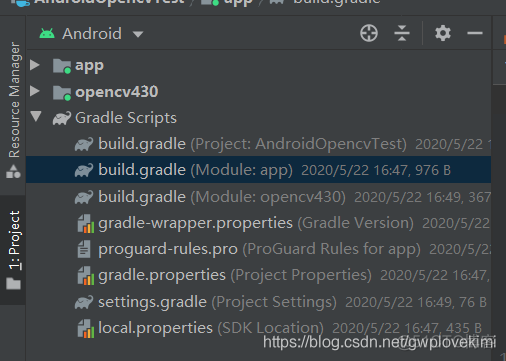
Task: Select the opencv430 module row
Action: 258,91
